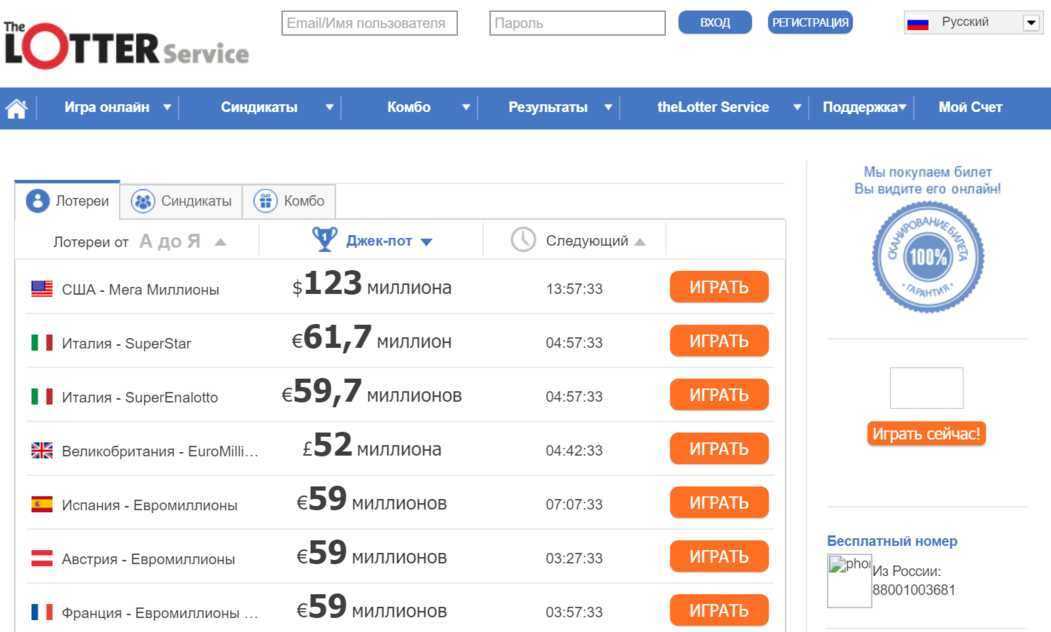The image size is (1051, 632).
Task: Click the РЕГИСТРАЦИЯ button
Action: point(810,22)
